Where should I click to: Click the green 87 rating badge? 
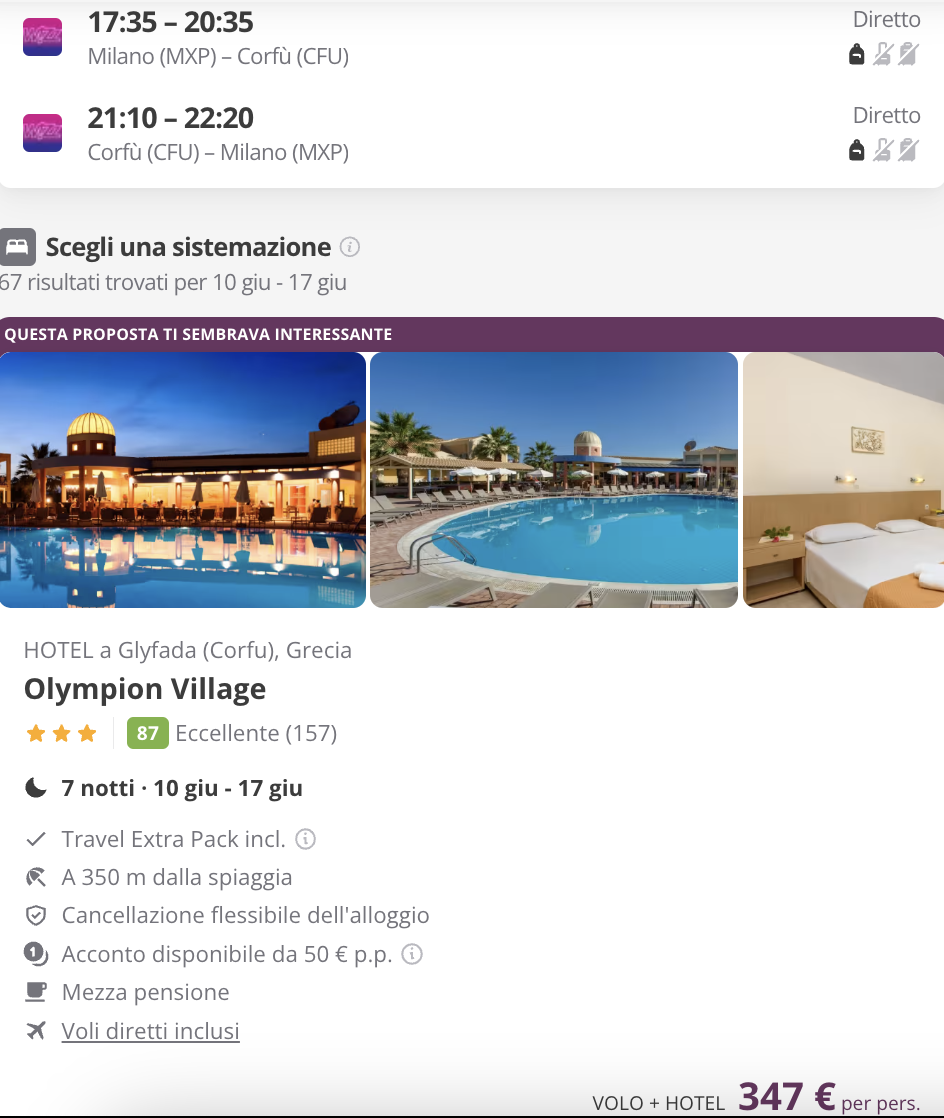[148, 733]
